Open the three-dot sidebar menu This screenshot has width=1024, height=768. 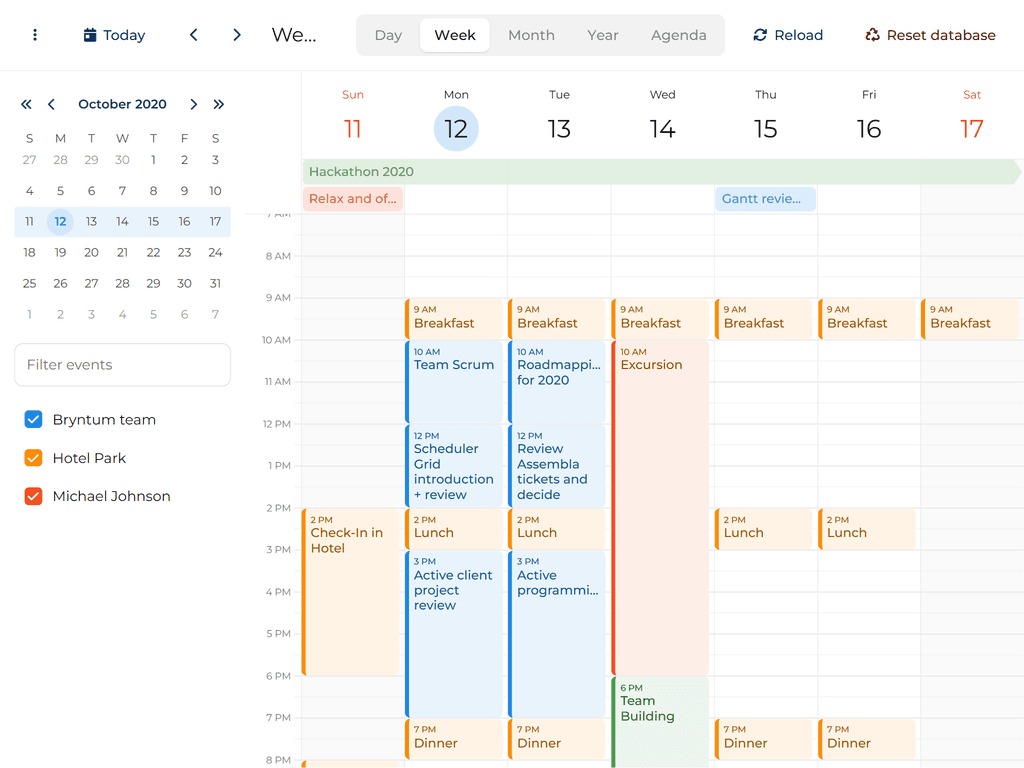tap(35, 35)
